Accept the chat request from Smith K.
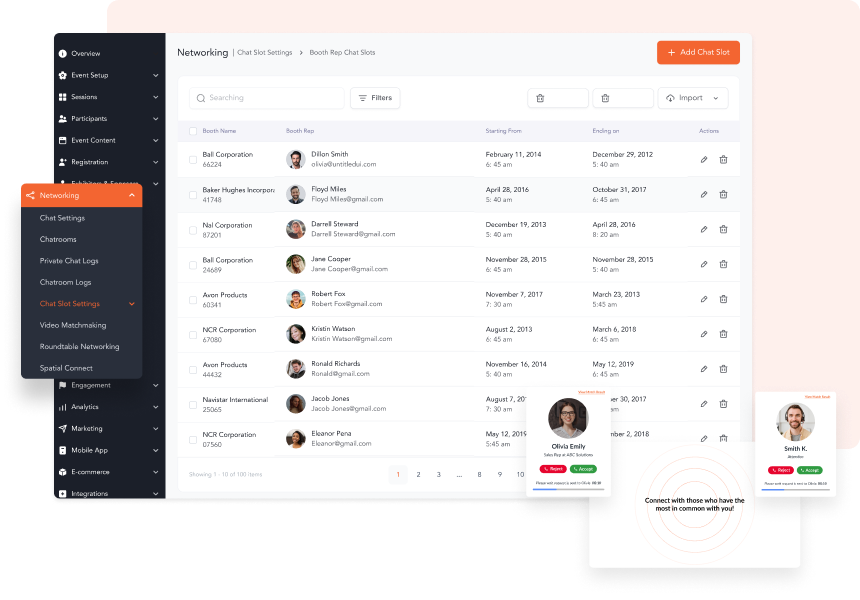 click(812, 468)
